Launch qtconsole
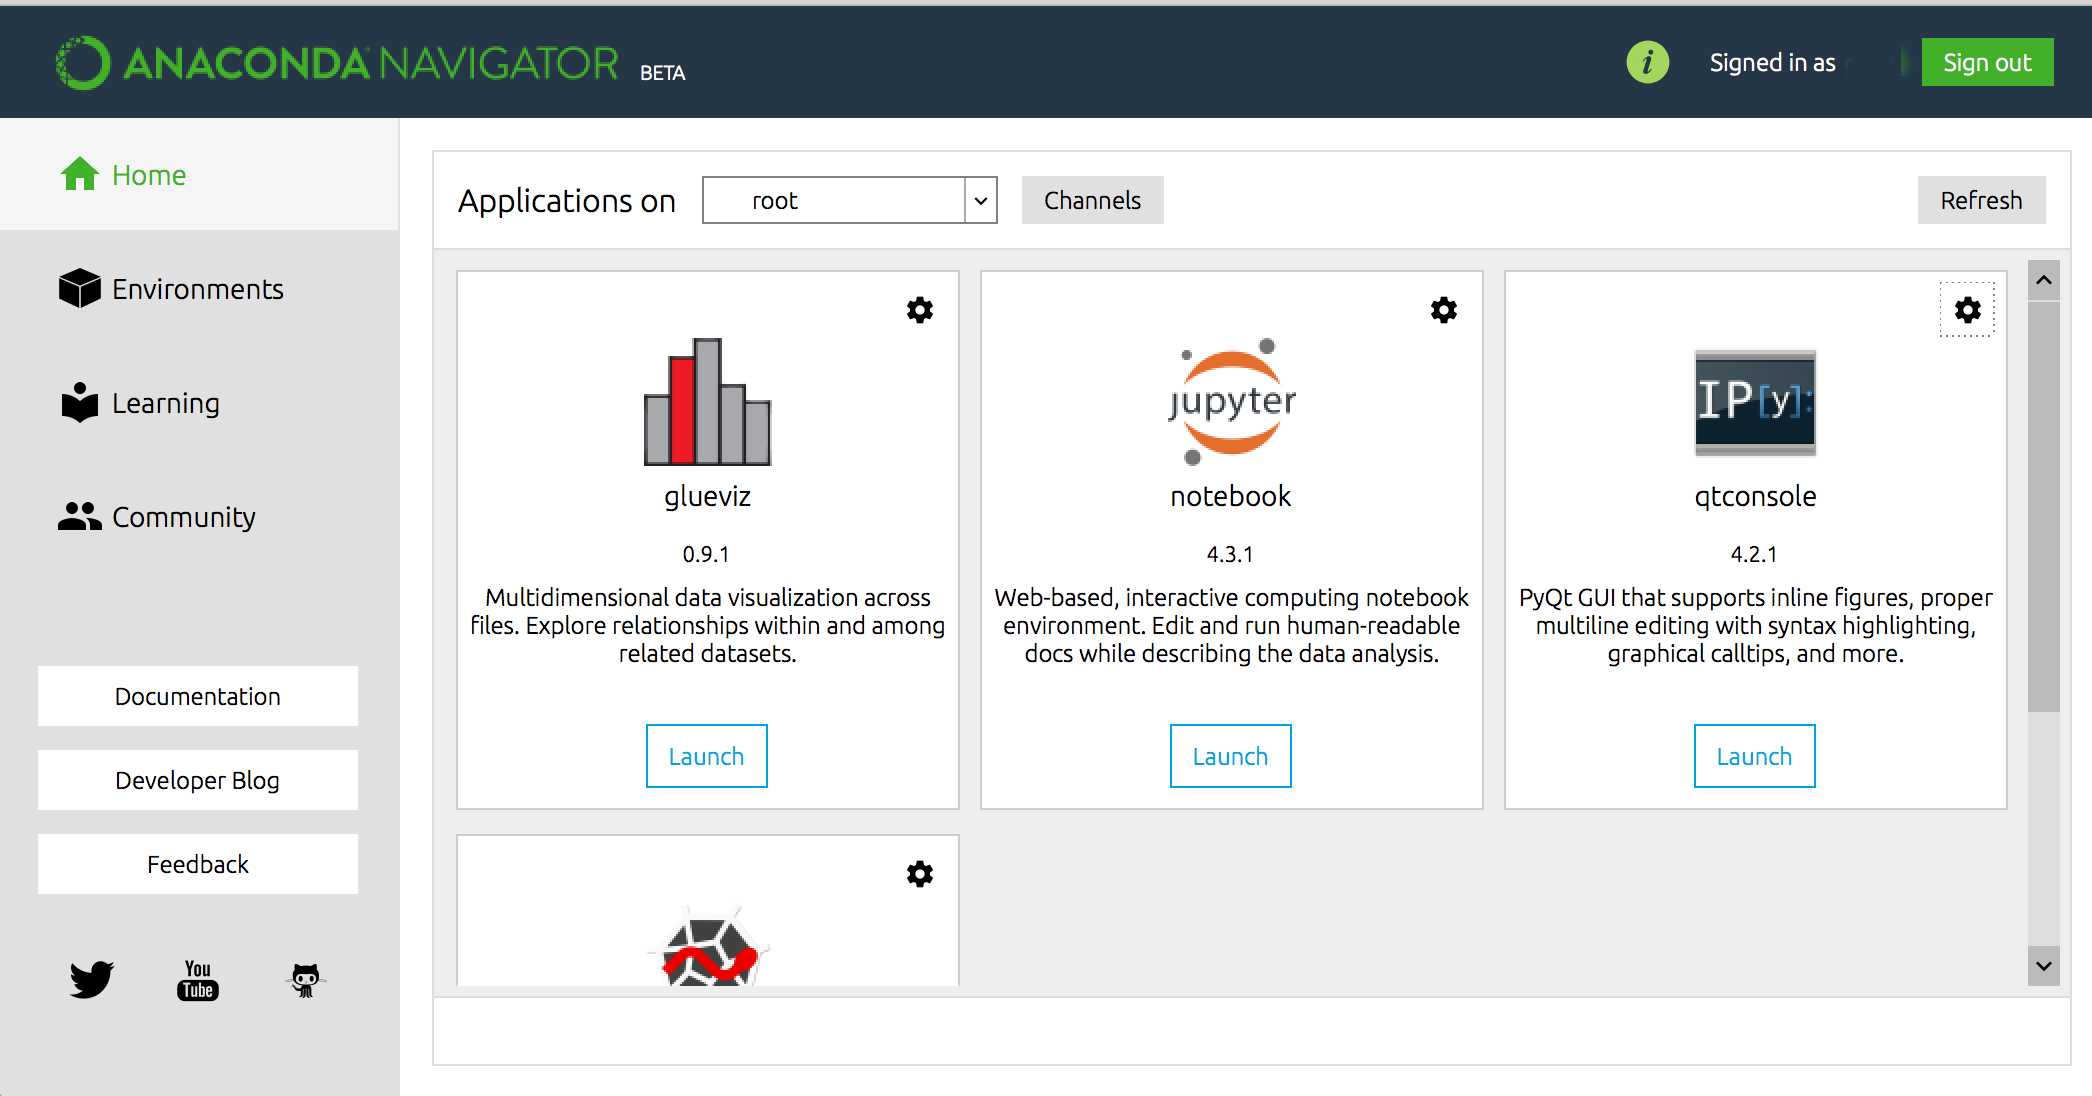2092x1096 pixels. 1755,756
